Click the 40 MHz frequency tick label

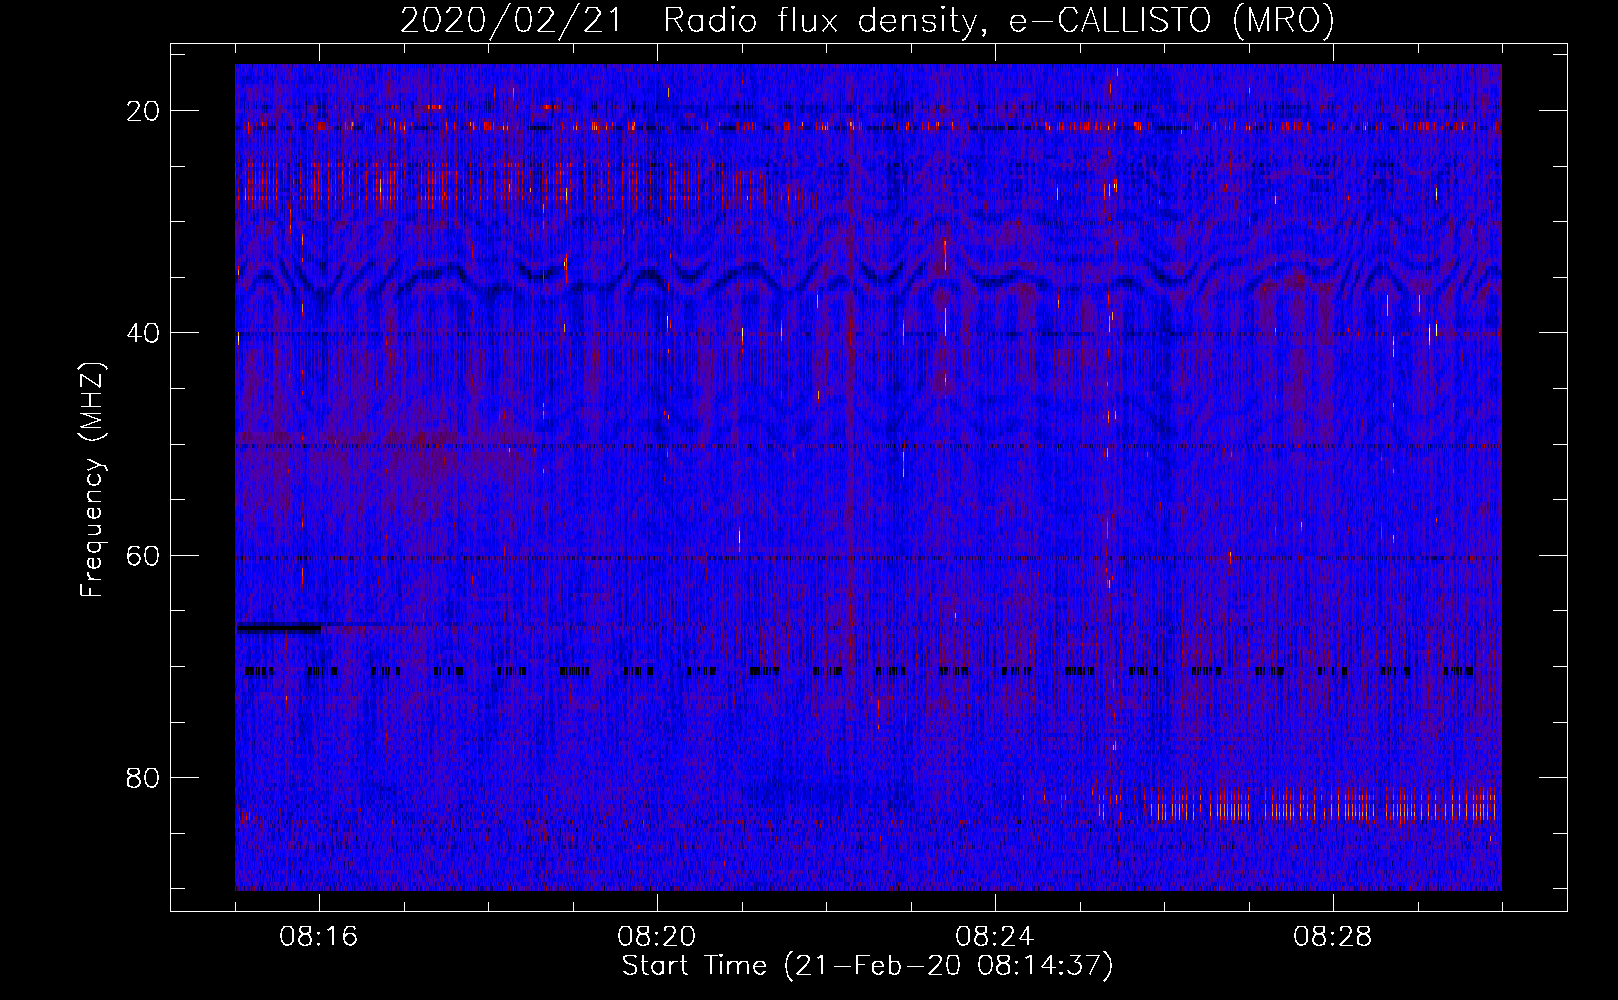143,333
